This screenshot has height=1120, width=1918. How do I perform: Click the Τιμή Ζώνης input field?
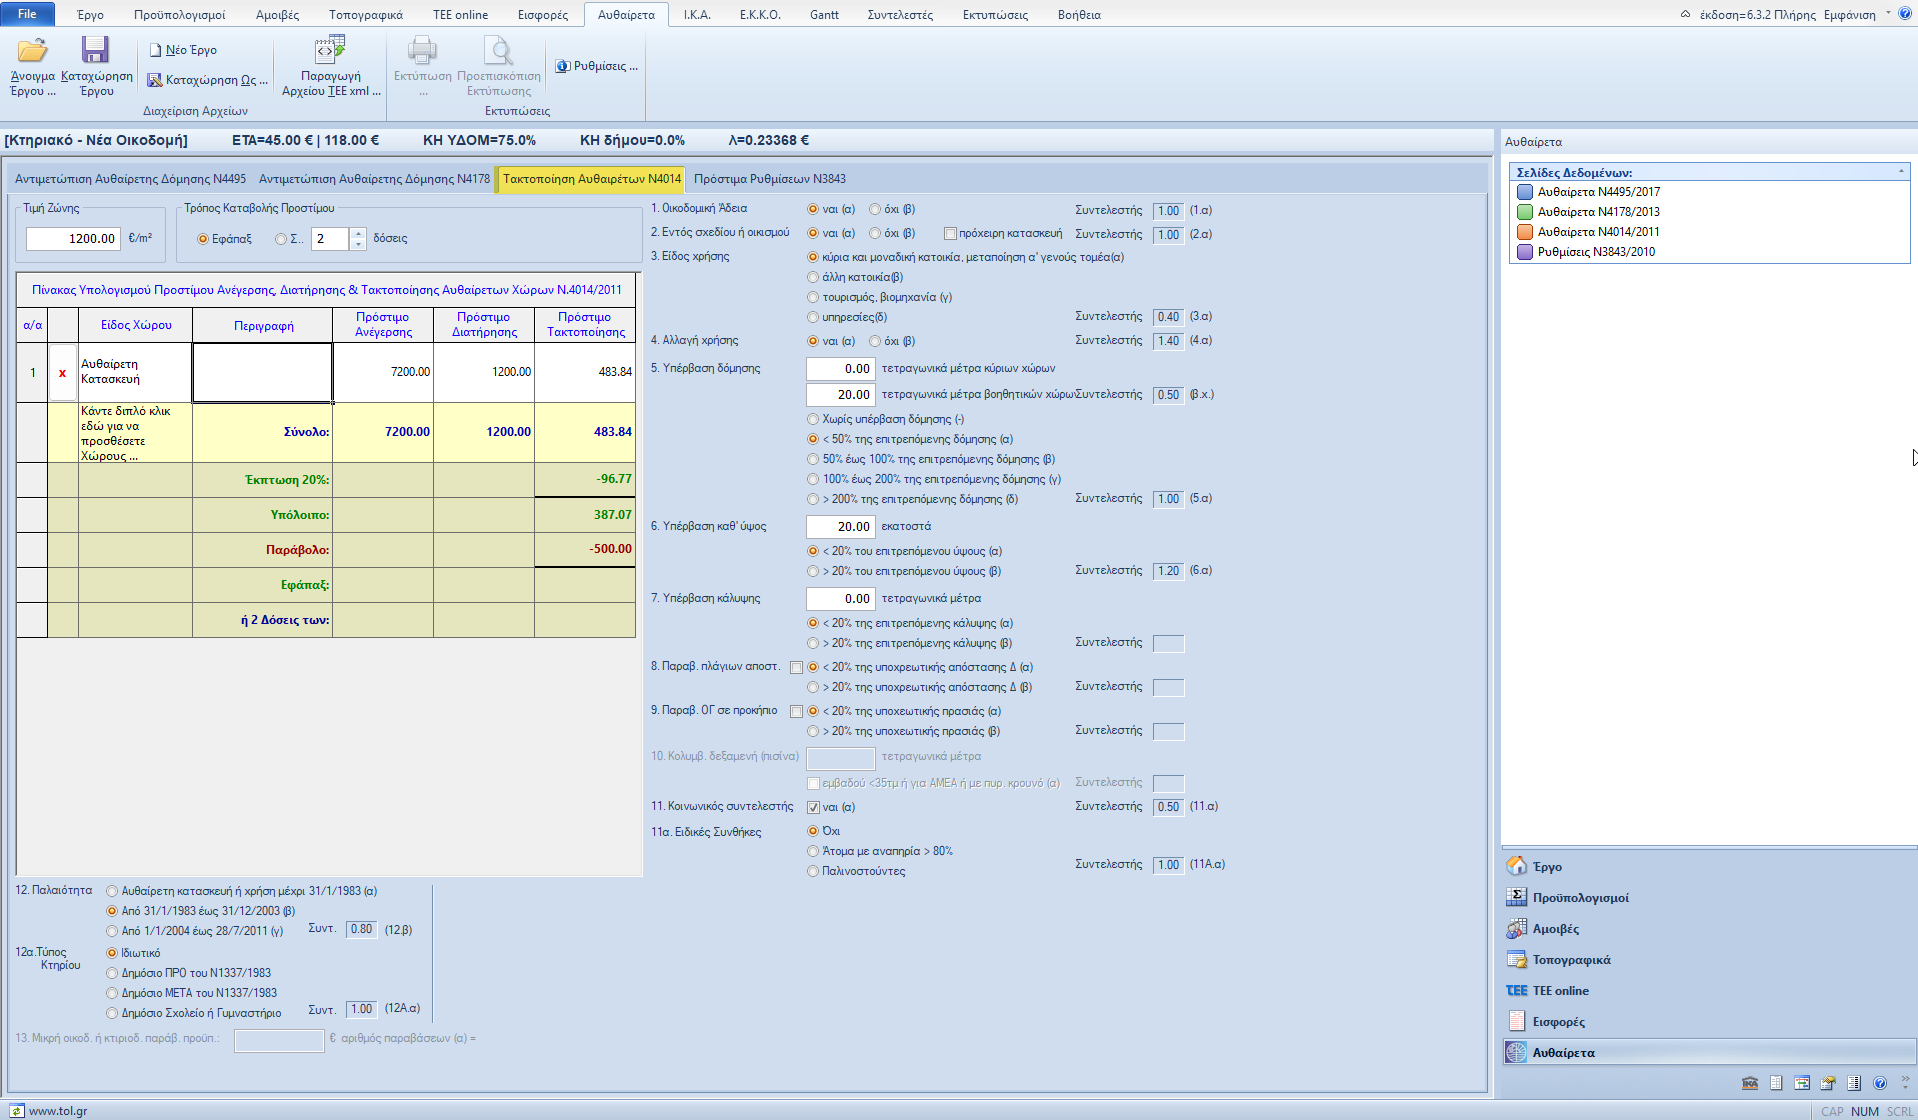(x=72, y=239)
